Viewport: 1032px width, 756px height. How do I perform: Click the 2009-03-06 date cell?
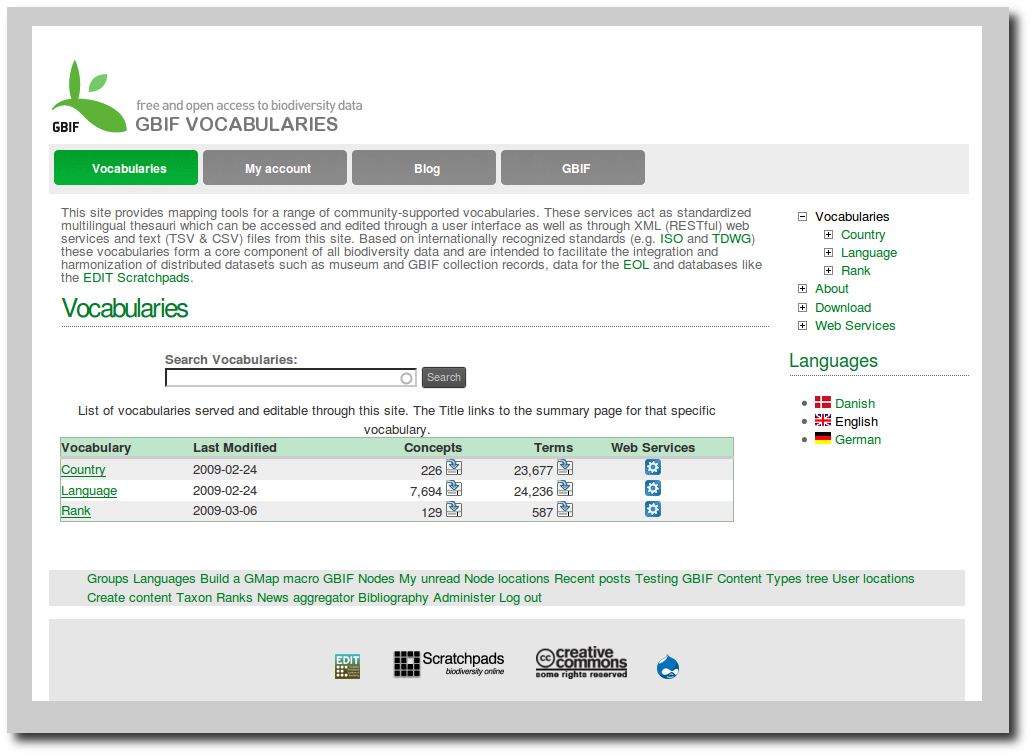(224, 511)
